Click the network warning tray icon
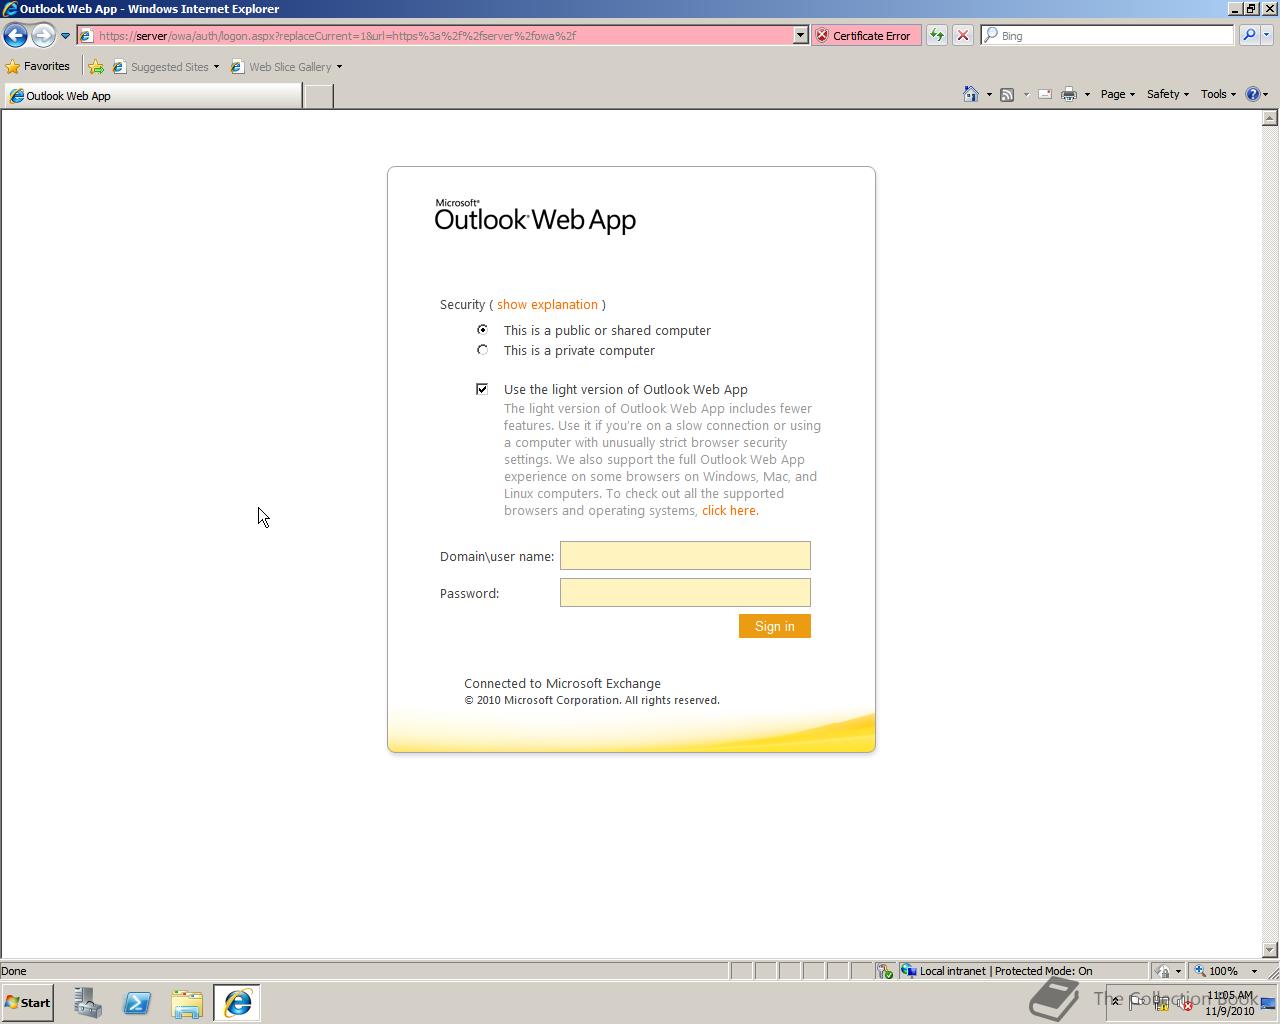This screenshot has width=1280, height=1024. (1161, 1003)
